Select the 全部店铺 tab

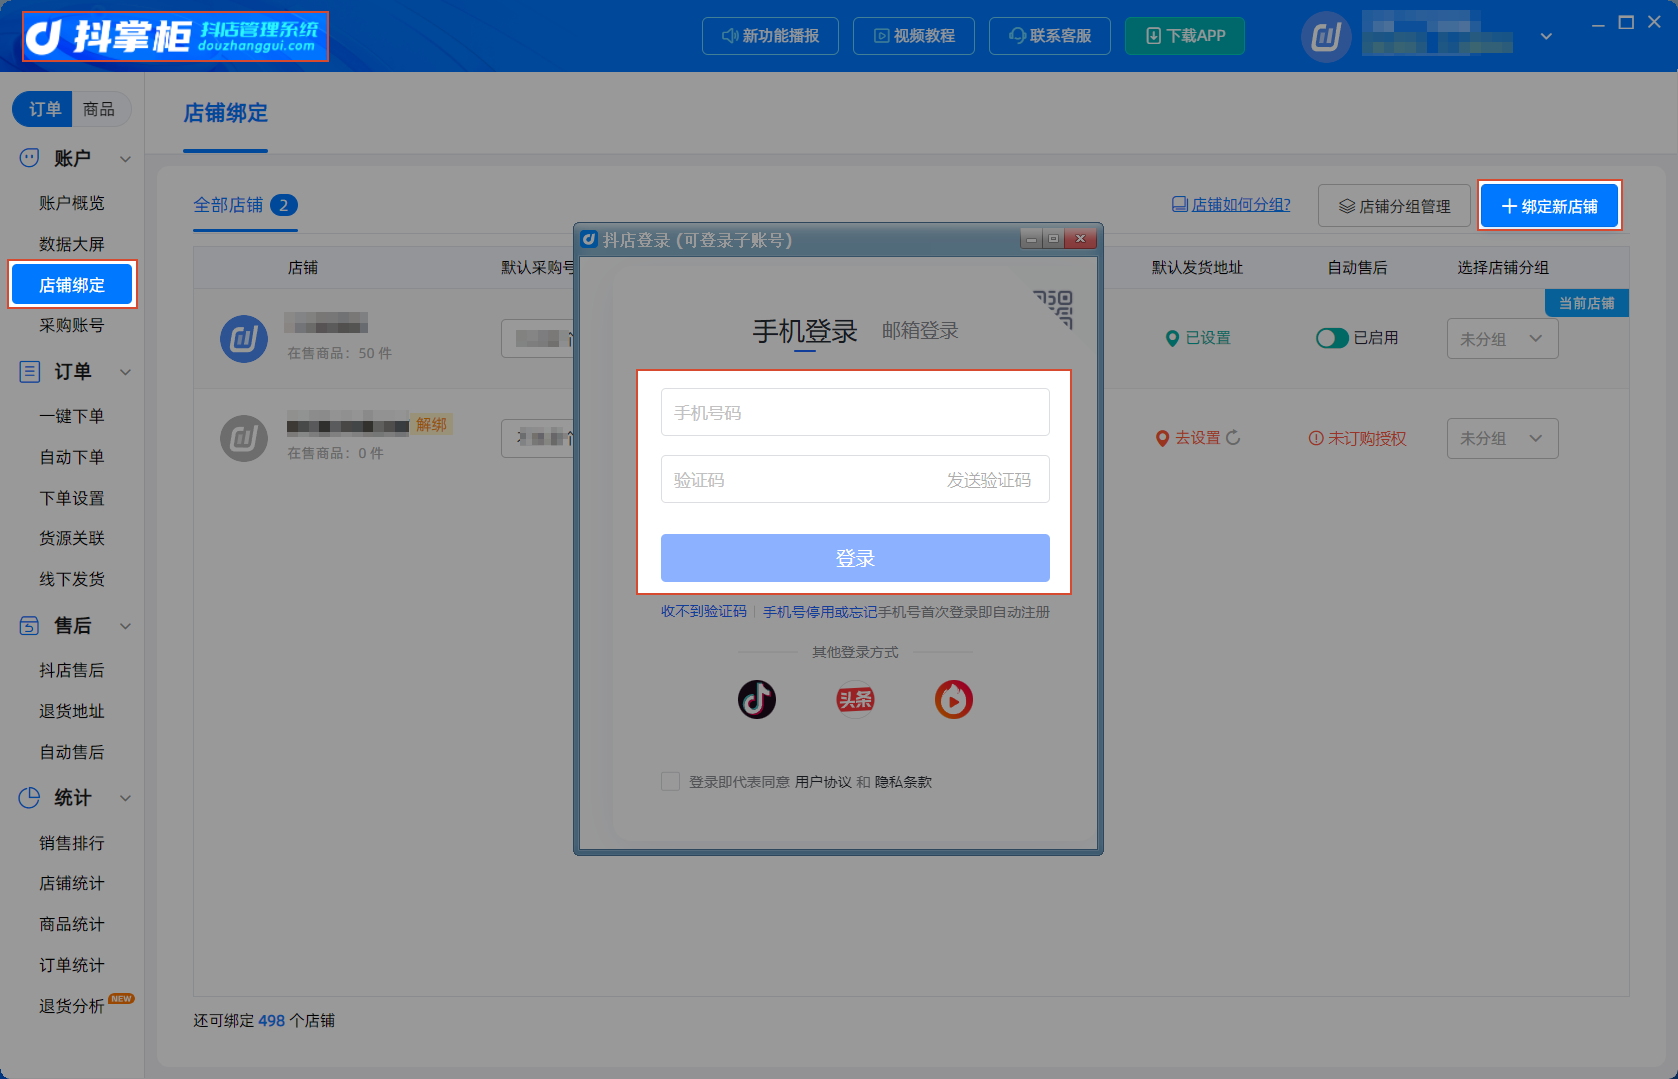pos(244,205)
